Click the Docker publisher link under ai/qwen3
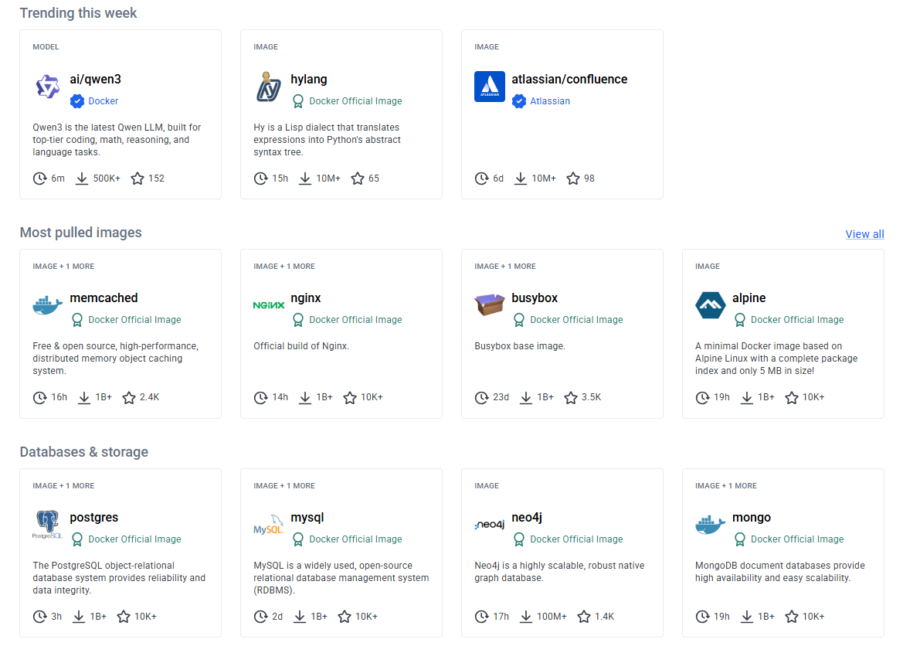Viewport: 920px width, 646px height. click(x=103, y=101)
